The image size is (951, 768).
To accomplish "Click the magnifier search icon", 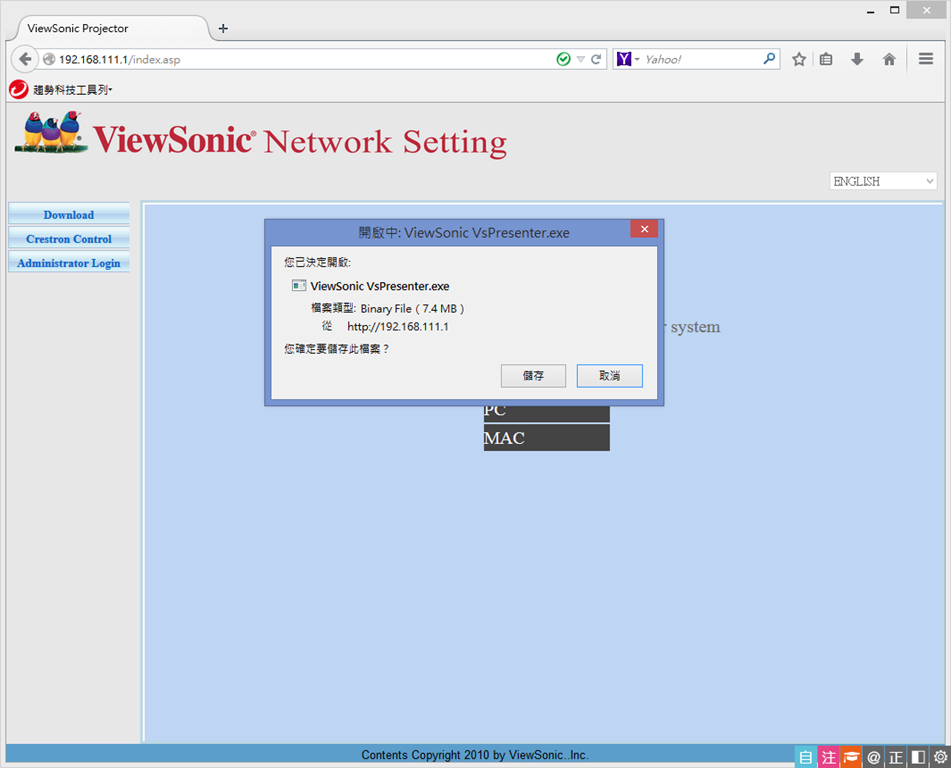I will 769,59.
